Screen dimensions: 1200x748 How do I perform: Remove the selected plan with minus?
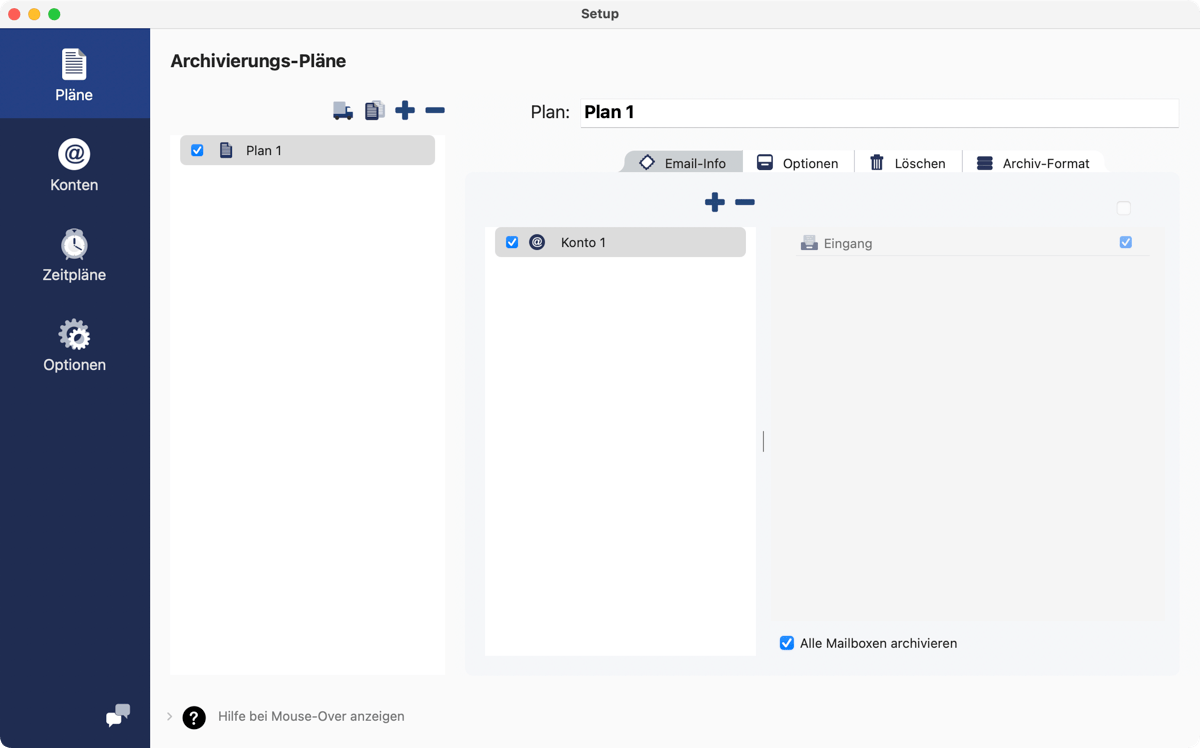coord(435,110)
